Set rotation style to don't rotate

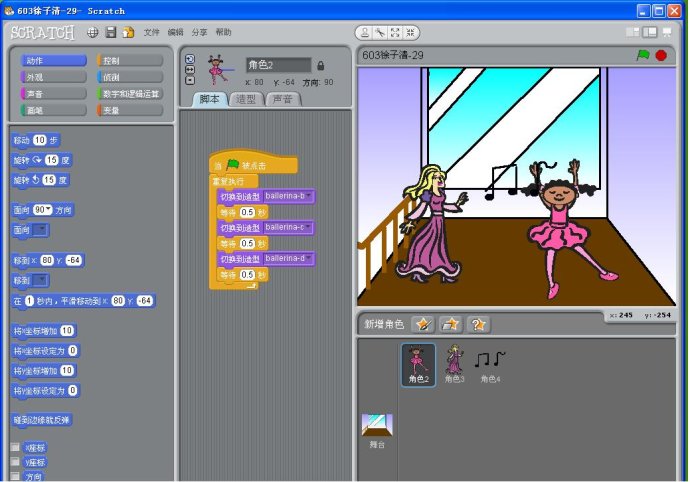click(x=190, y=80)
